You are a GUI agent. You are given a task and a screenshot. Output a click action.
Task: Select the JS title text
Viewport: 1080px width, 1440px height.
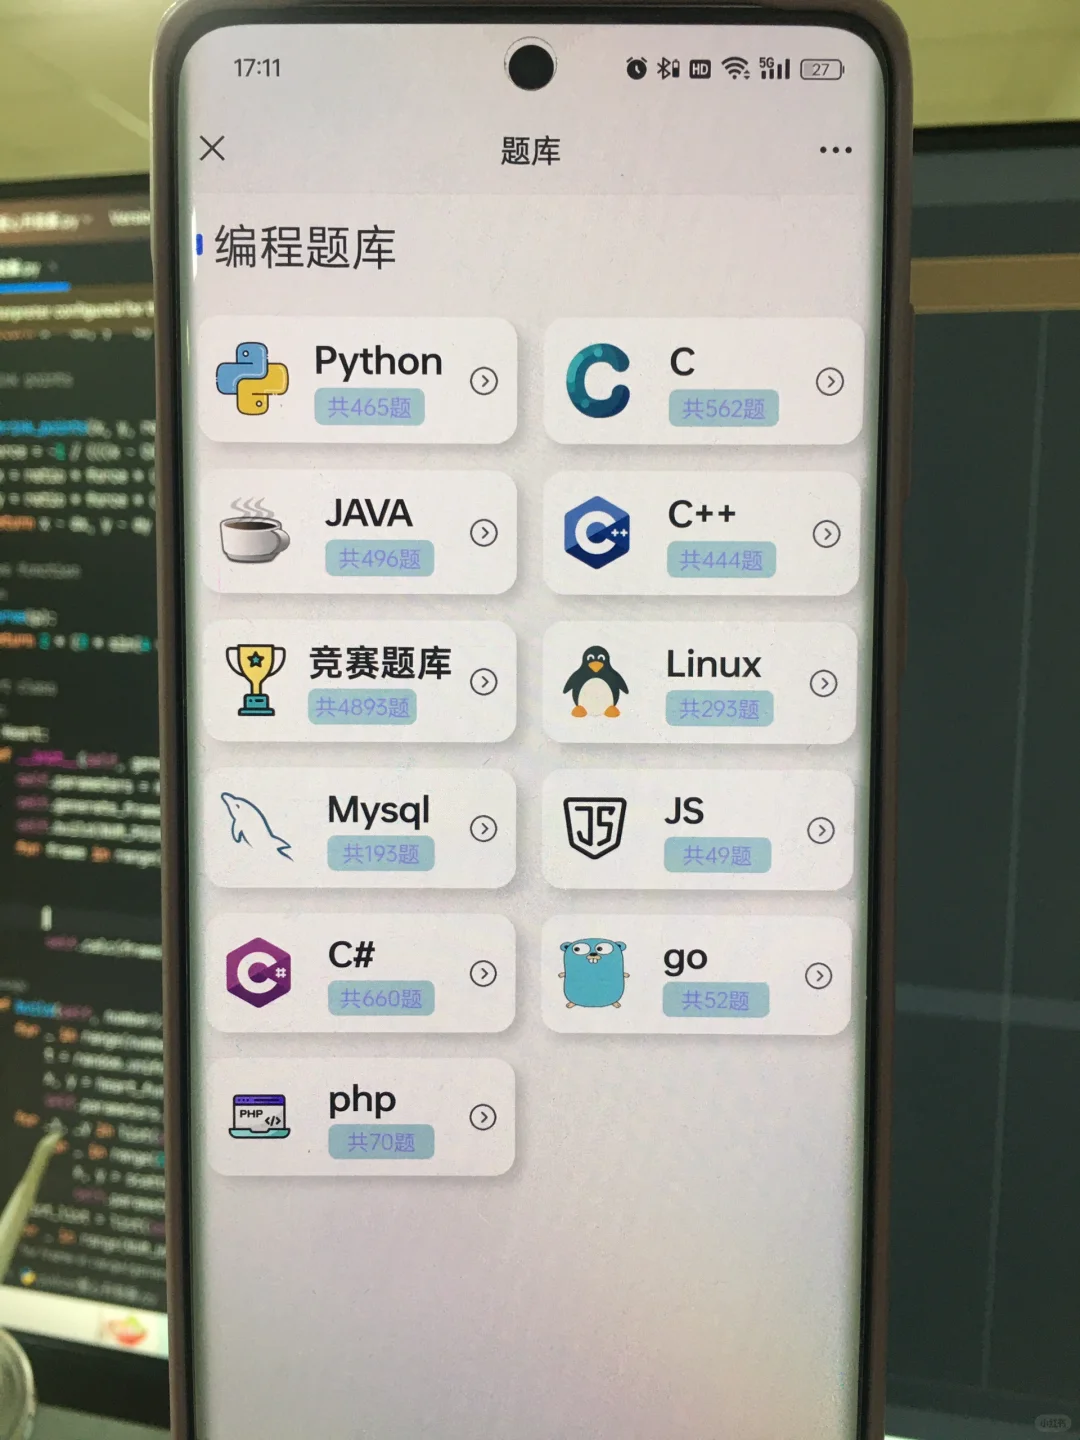[684, 811]
